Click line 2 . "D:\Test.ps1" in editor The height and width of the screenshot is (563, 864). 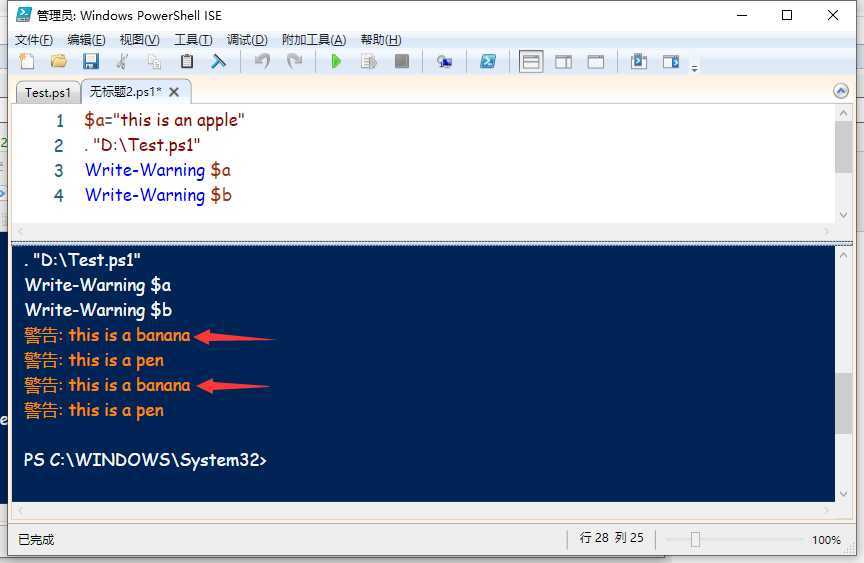142,145
